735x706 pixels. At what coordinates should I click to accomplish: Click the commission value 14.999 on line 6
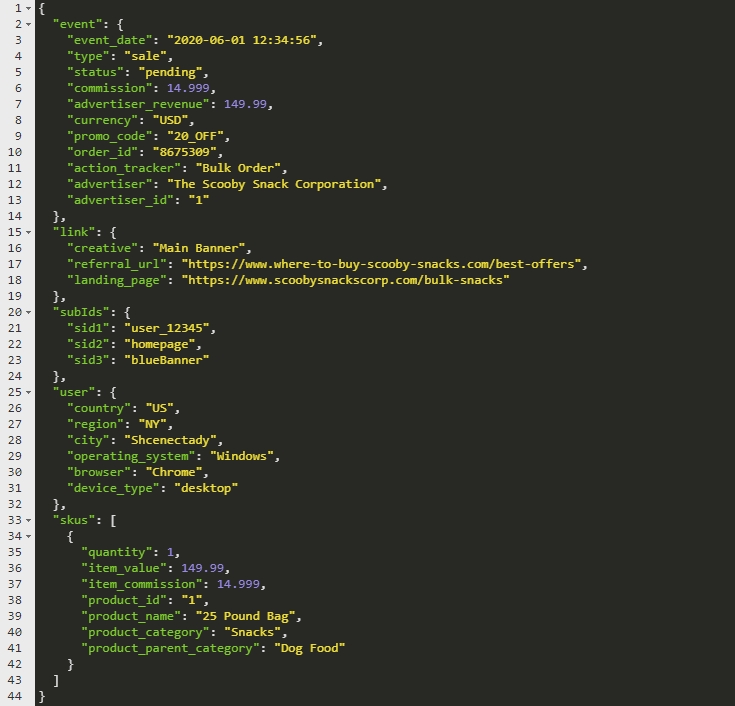pos(188,88)
